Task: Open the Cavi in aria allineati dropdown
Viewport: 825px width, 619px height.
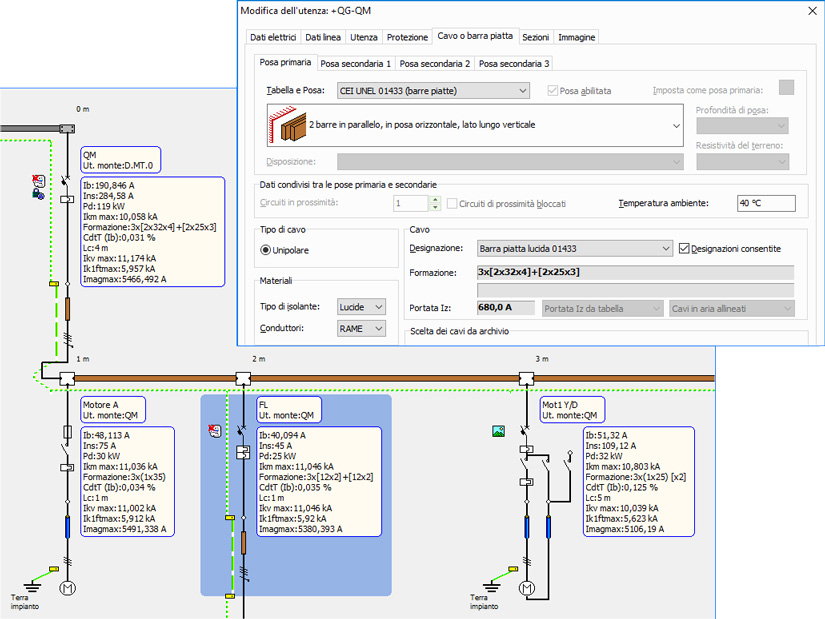Action: (731, 308)
